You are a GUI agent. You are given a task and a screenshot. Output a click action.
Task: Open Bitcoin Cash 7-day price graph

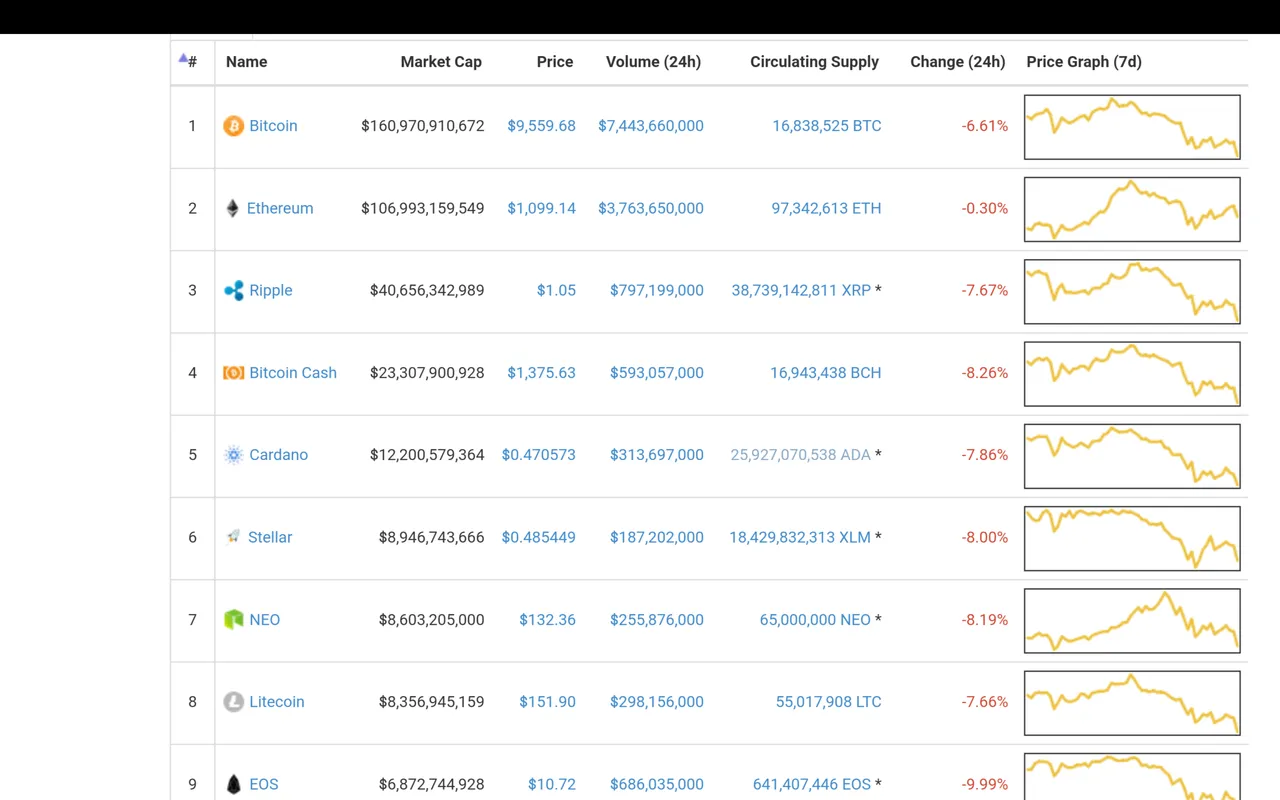point(1132,374)
